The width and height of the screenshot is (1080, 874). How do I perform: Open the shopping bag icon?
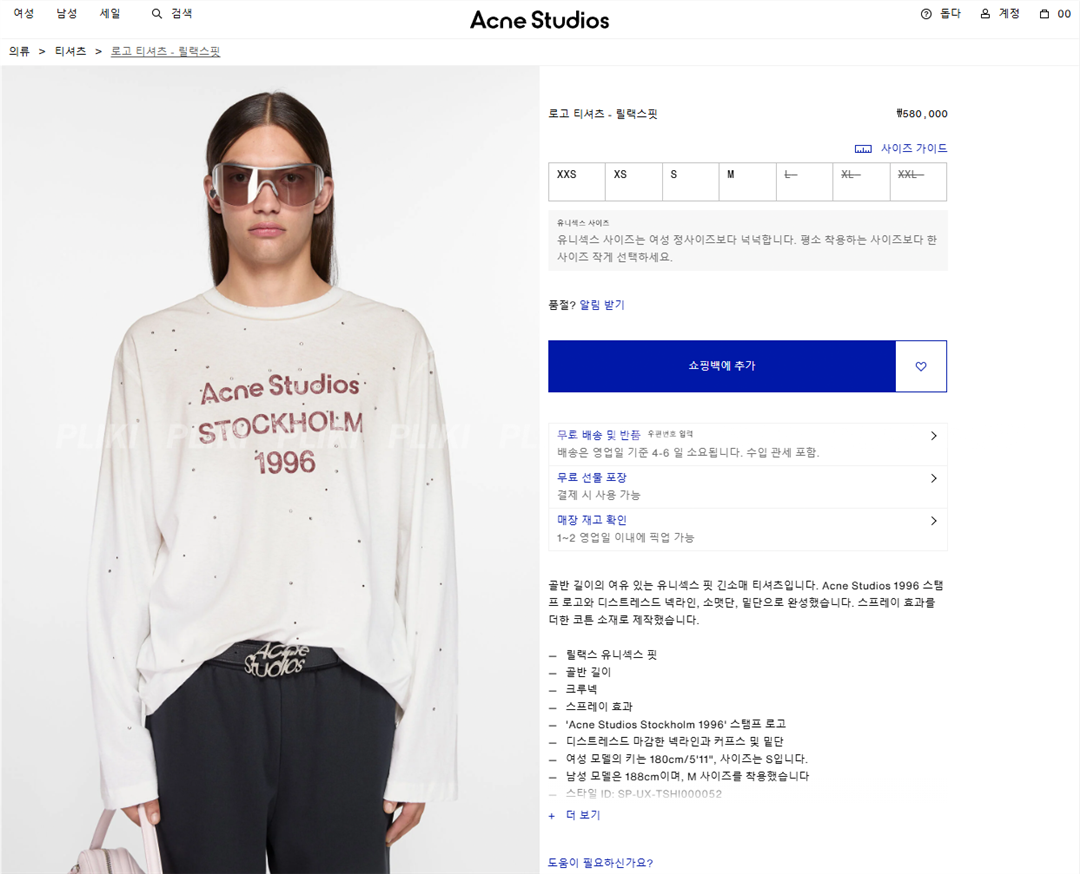point(1044,14)
